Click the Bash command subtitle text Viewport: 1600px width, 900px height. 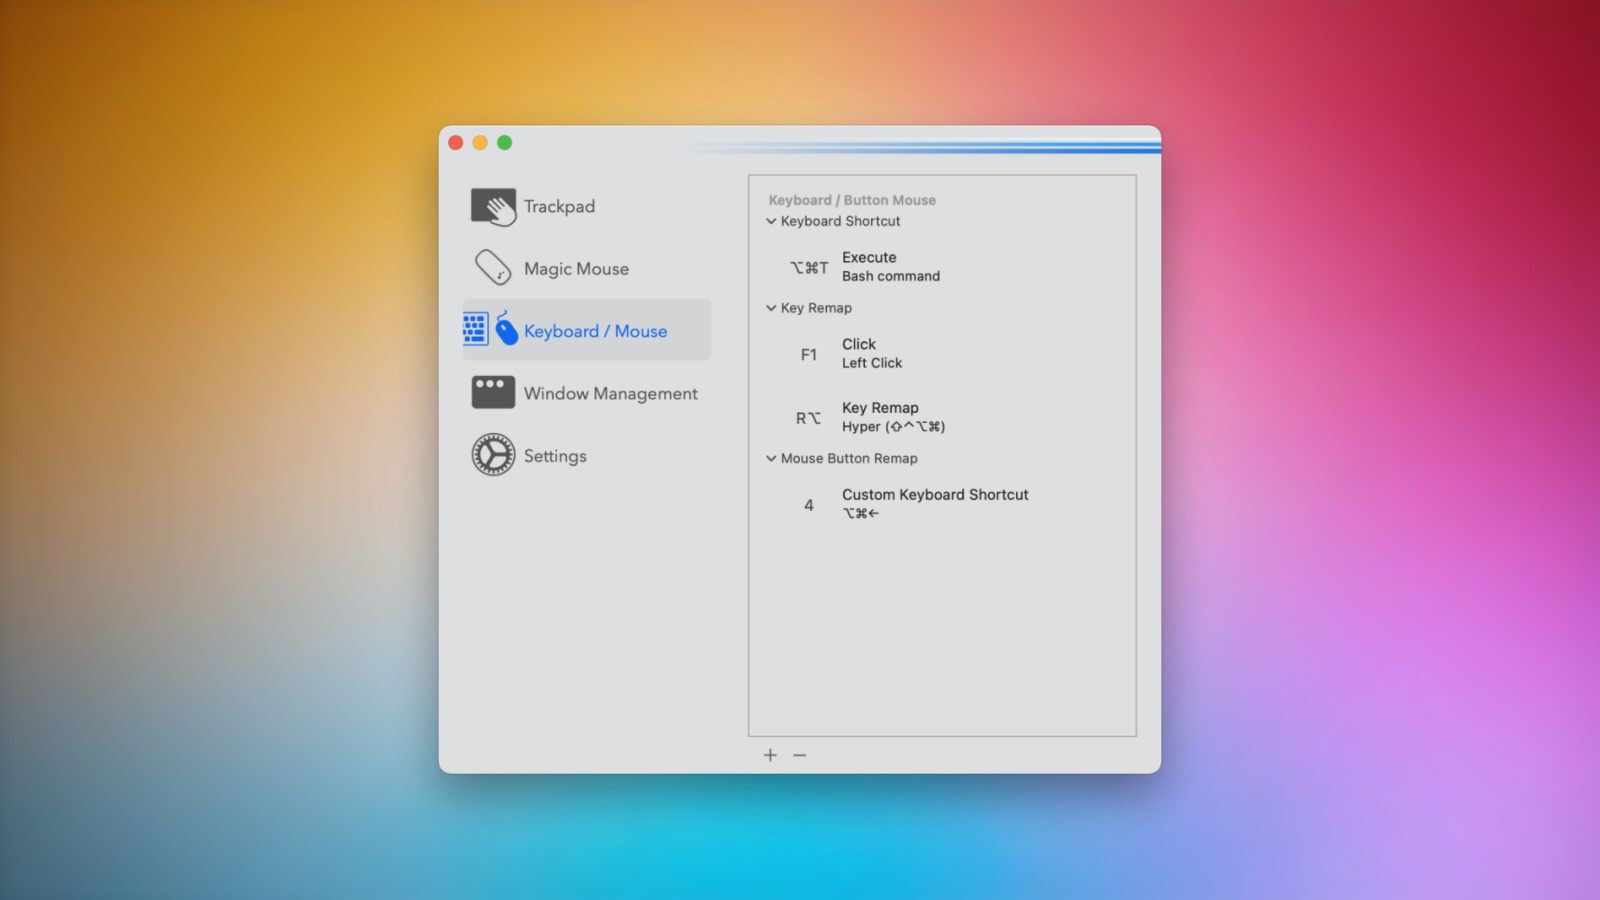click(891, 276)
